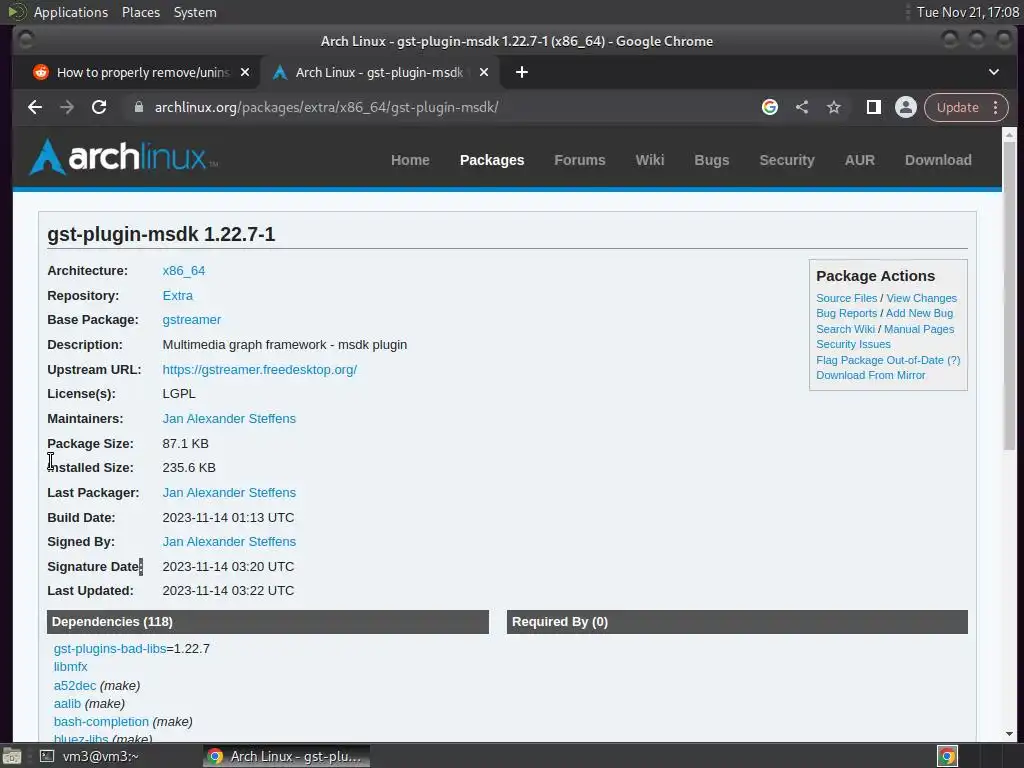The width and height of the screenshot is (1024, 768).
Task: Open the Applications menu
Action: [71, 12]
